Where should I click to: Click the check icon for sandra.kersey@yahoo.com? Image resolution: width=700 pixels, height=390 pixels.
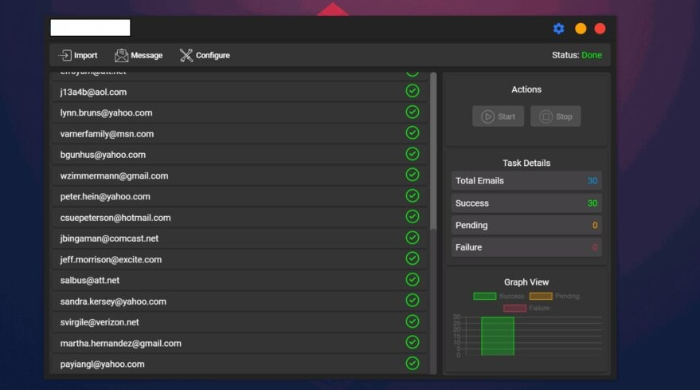(x=412, y=301)
